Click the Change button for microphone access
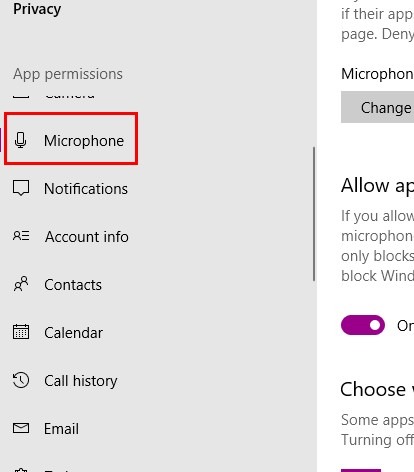 [x=377, y=107]
